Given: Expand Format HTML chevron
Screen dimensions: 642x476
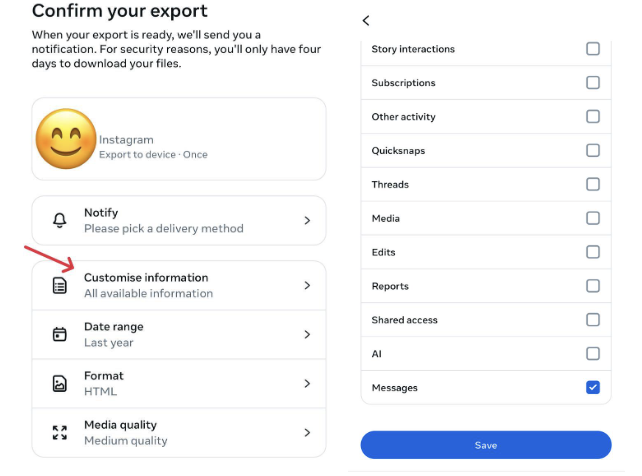Looking at the screenshot, I should coord(307,383).
